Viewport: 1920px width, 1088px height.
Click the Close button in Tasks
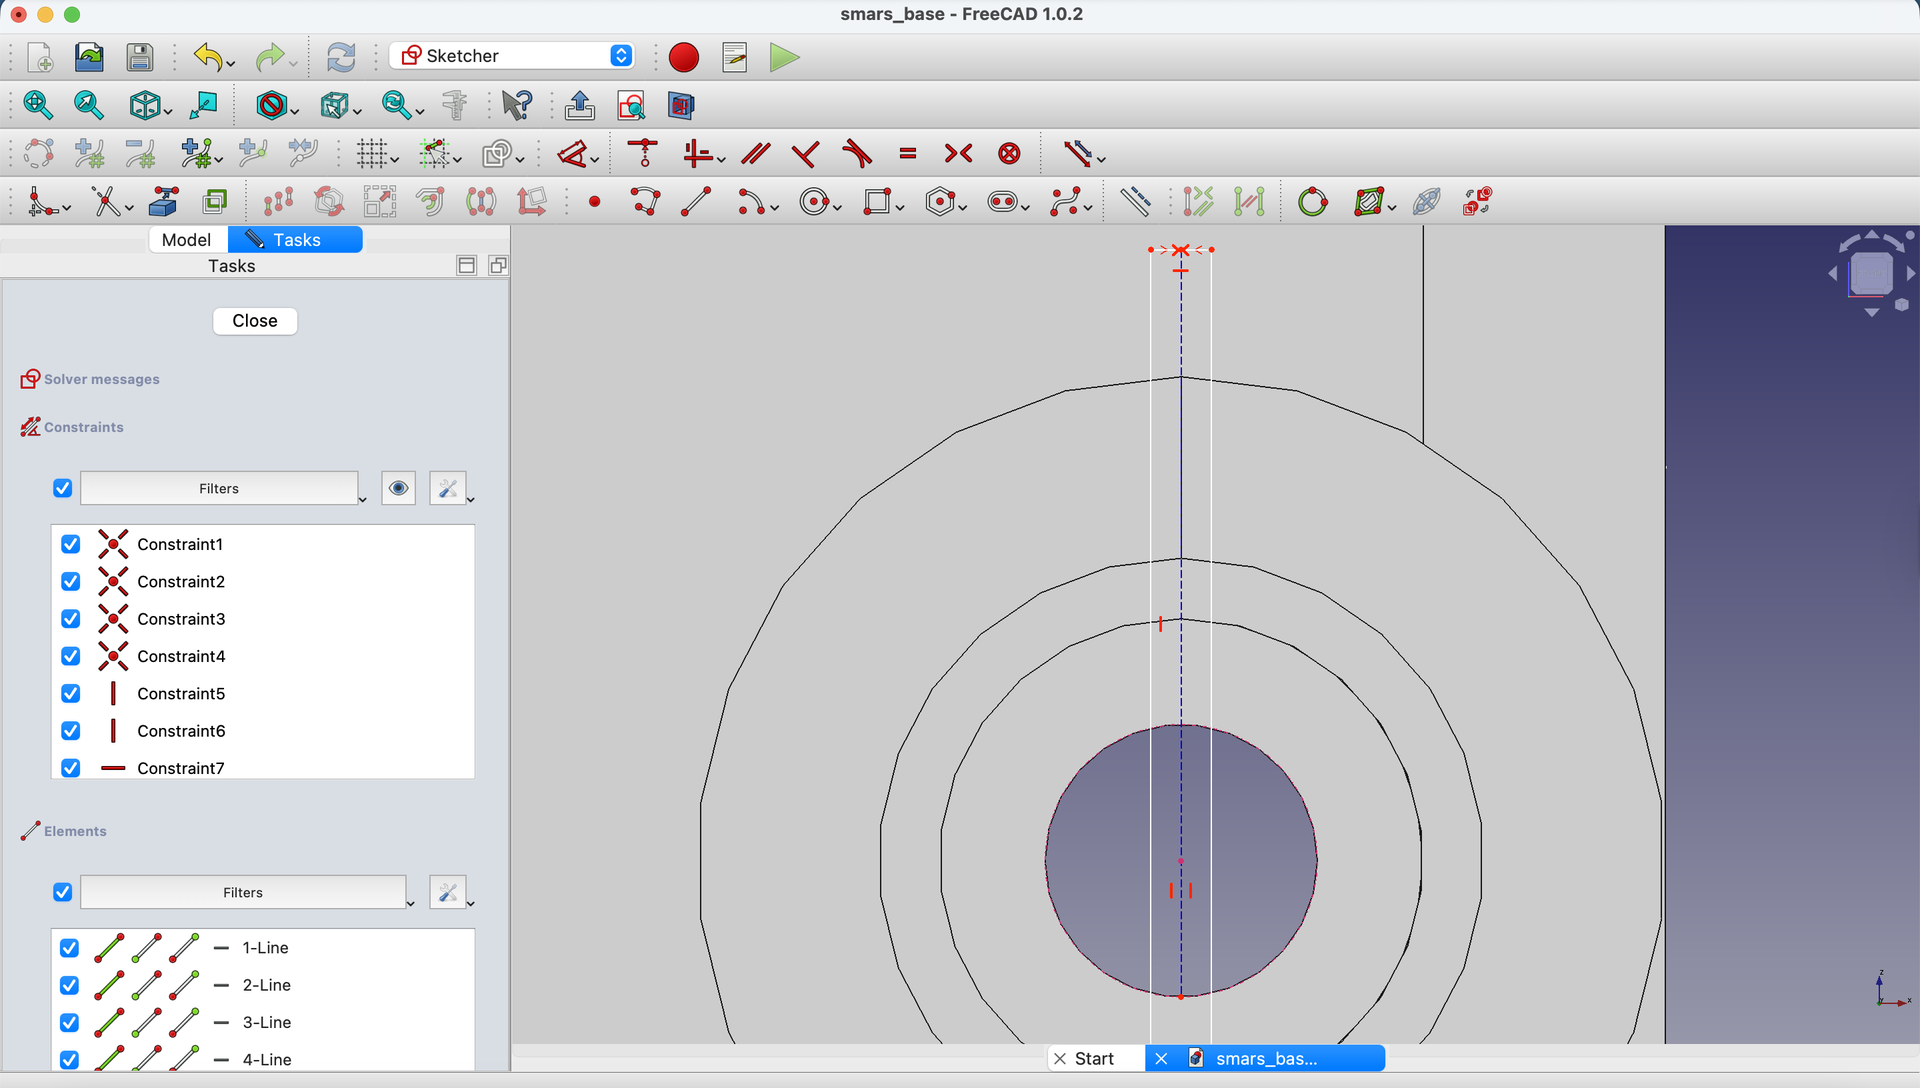tap(255, 321)
